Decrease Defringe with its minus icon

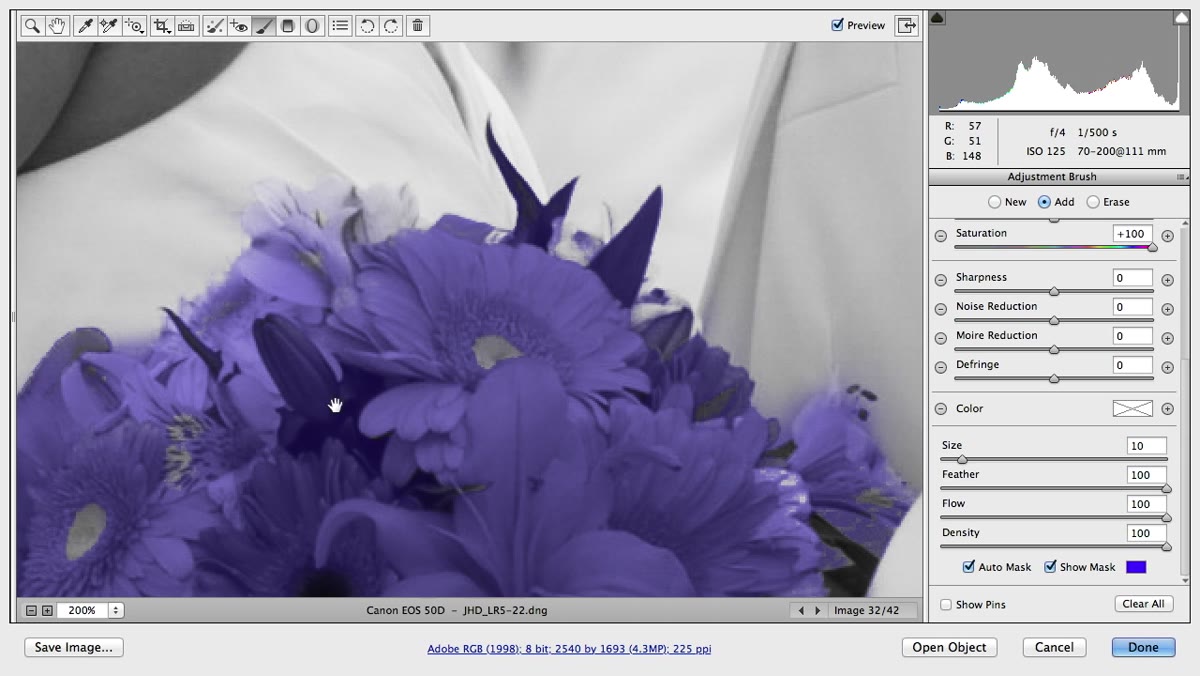pyautogui.click(x=940, y=367)
